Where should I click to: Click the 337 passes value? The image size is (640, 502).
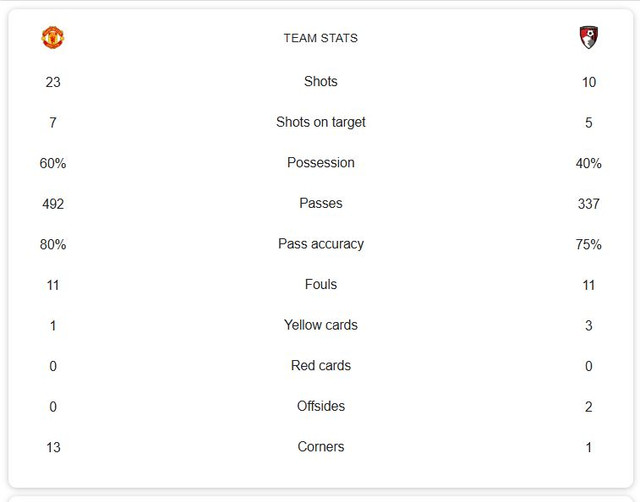[x=589, y=204]
